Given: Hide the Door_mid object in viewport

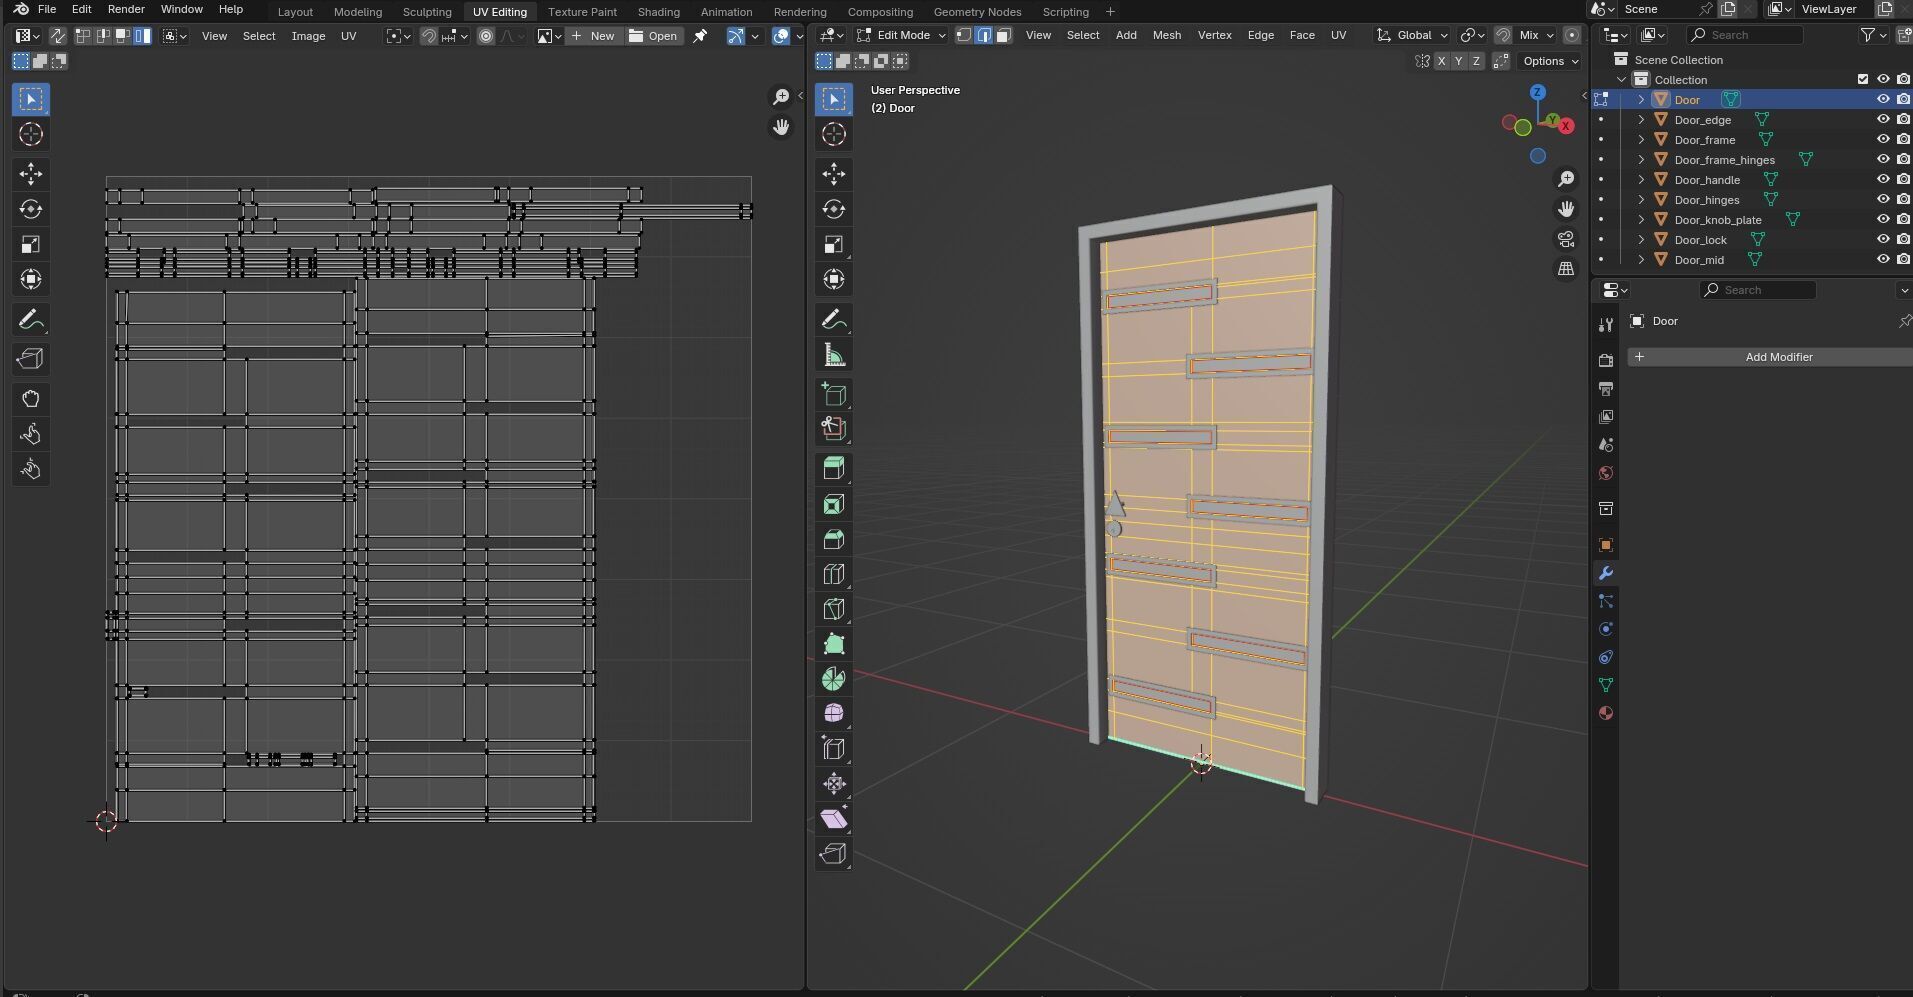Looking at the screenshot, I should [1883, 259].
